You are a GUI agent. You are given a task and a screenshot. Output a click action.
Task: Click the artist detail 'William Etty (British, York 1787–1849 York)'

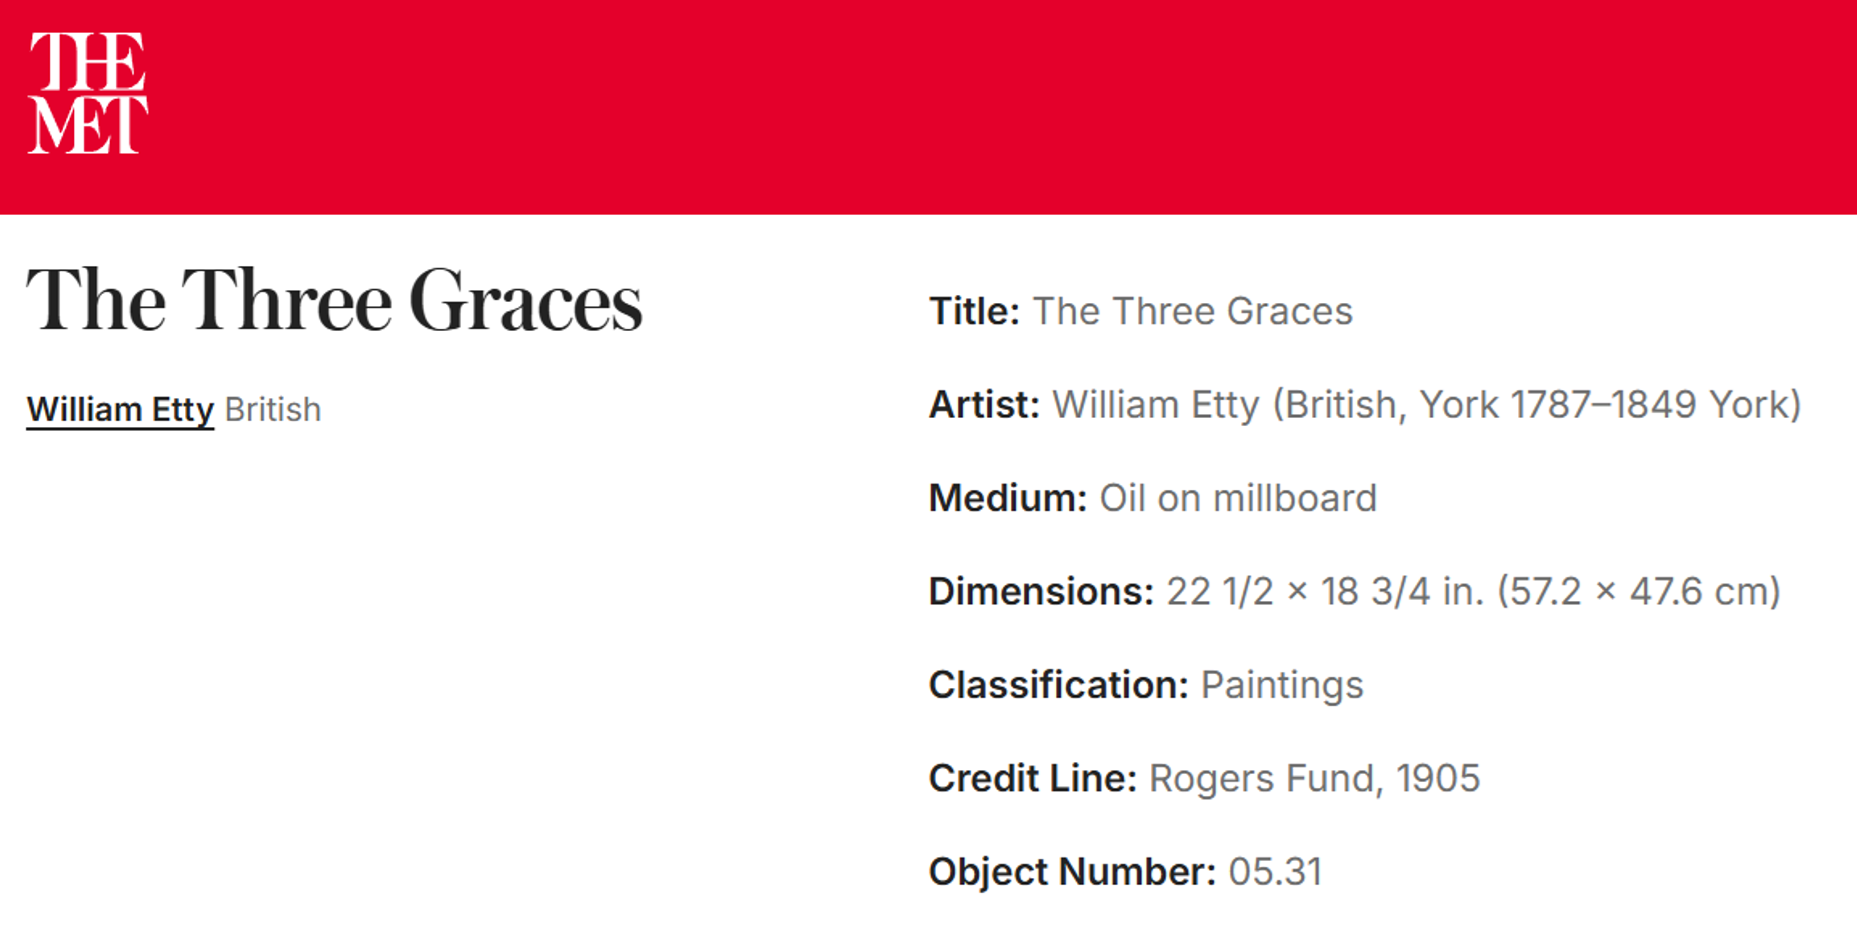[x=1426, y=405]
